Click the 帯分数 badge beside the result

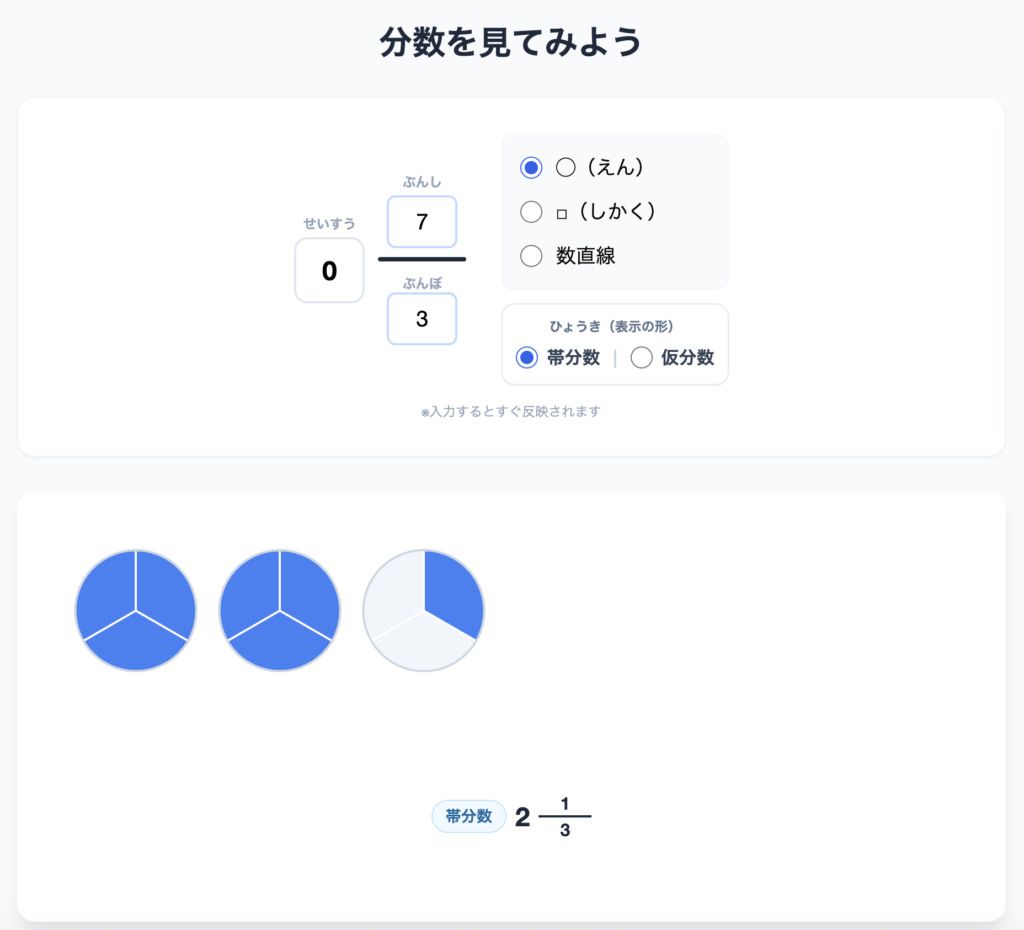point(469,816)
